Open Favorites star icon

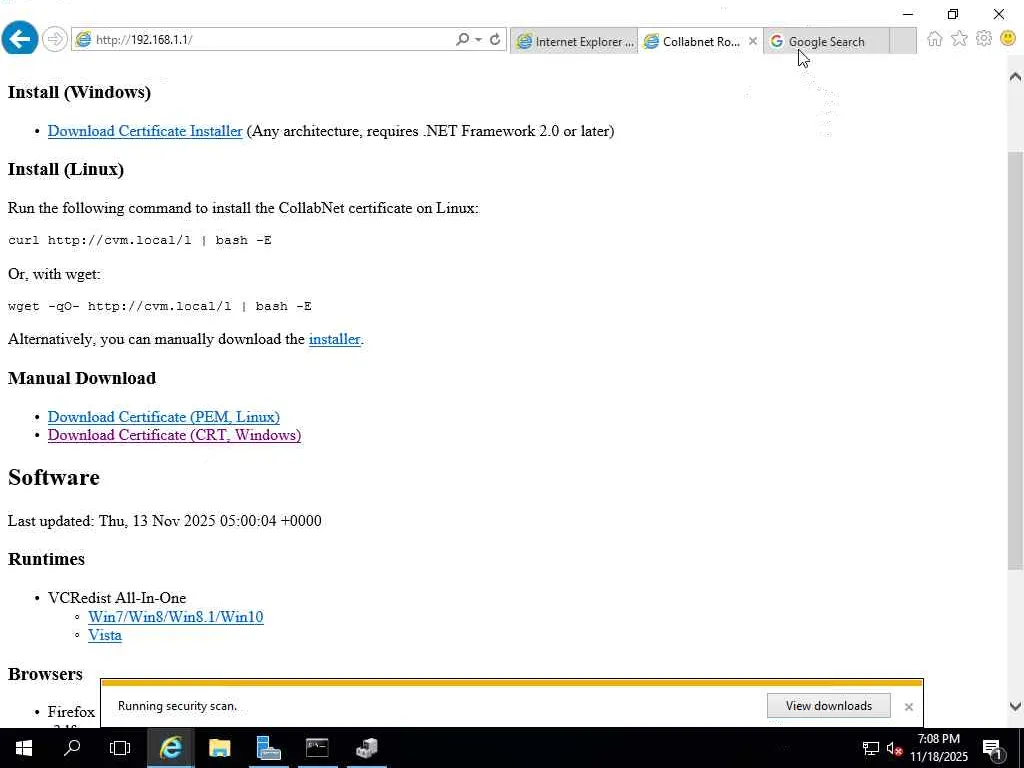(x=959, y=39)
